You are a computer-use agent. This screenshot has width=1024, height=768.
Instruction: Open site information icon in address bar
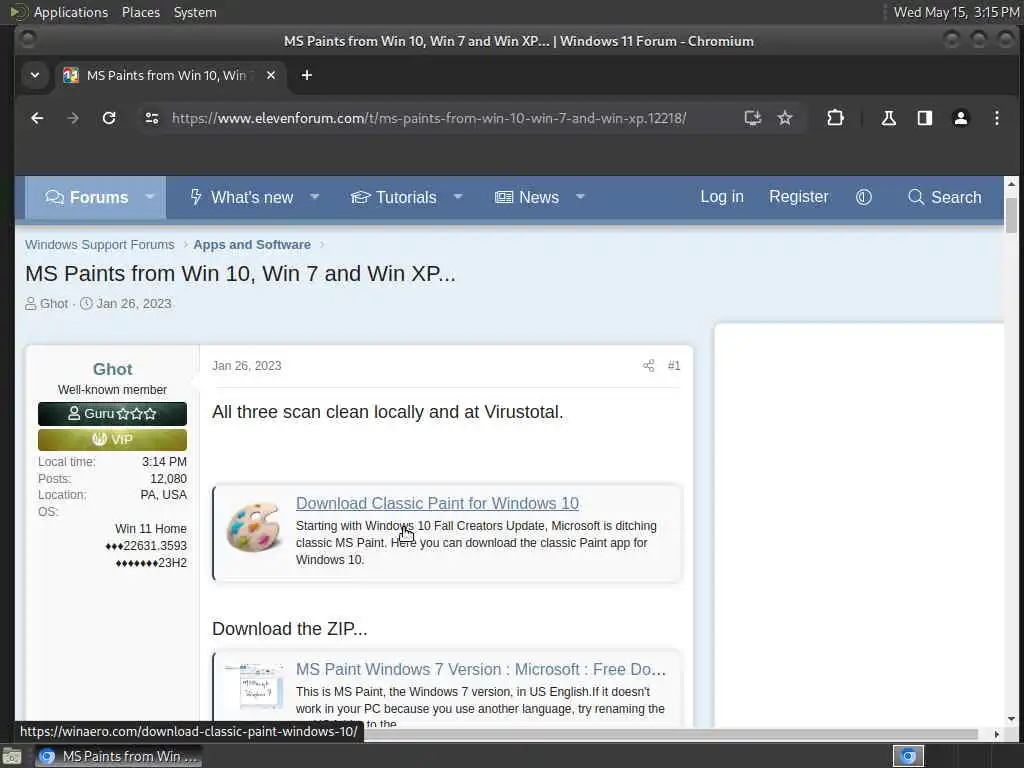(152, 118)
